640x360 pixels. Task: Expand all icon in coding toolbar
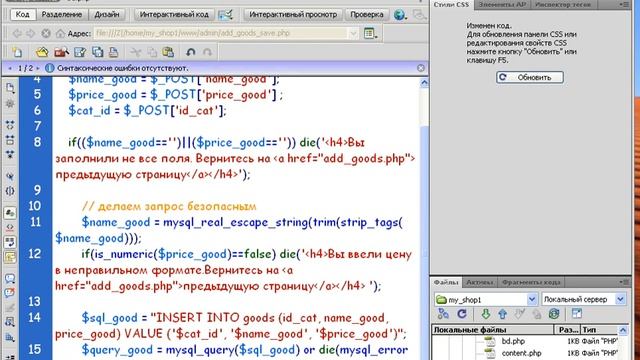(x=10, y=154)
